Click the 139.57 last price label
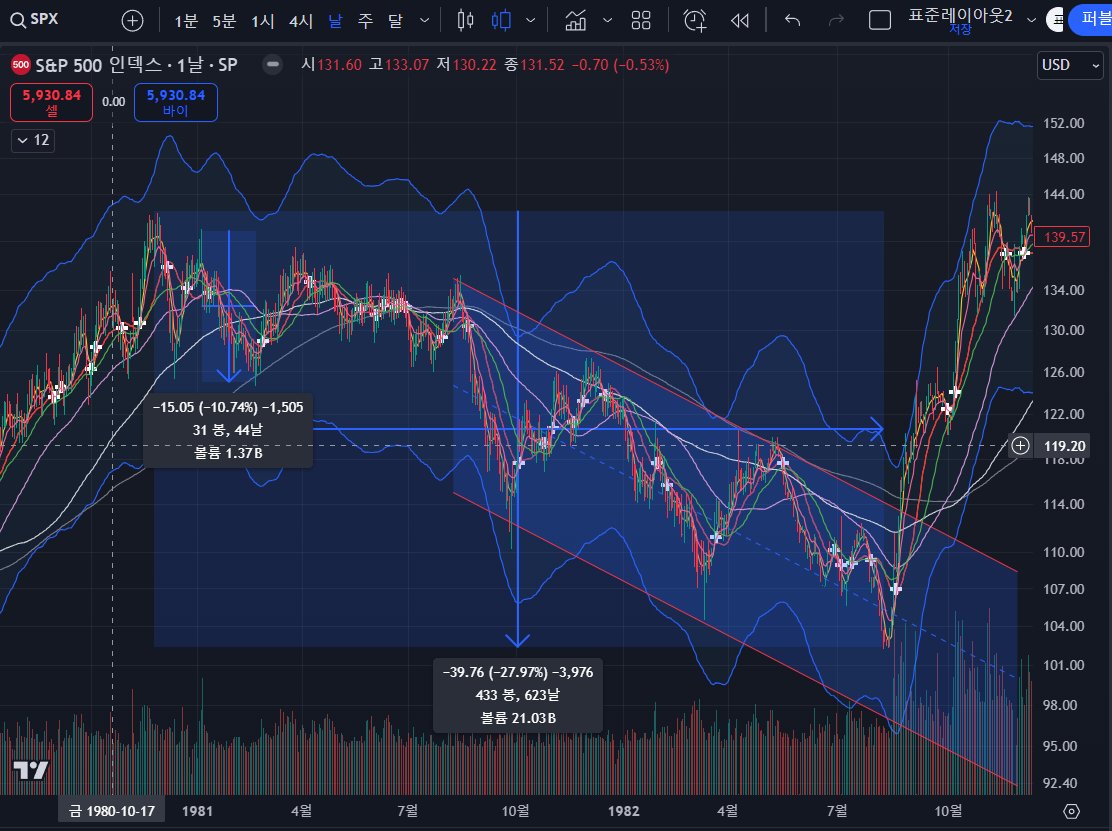The width and height of the screenshot is (1112, 831). (x=1062, y=237)
